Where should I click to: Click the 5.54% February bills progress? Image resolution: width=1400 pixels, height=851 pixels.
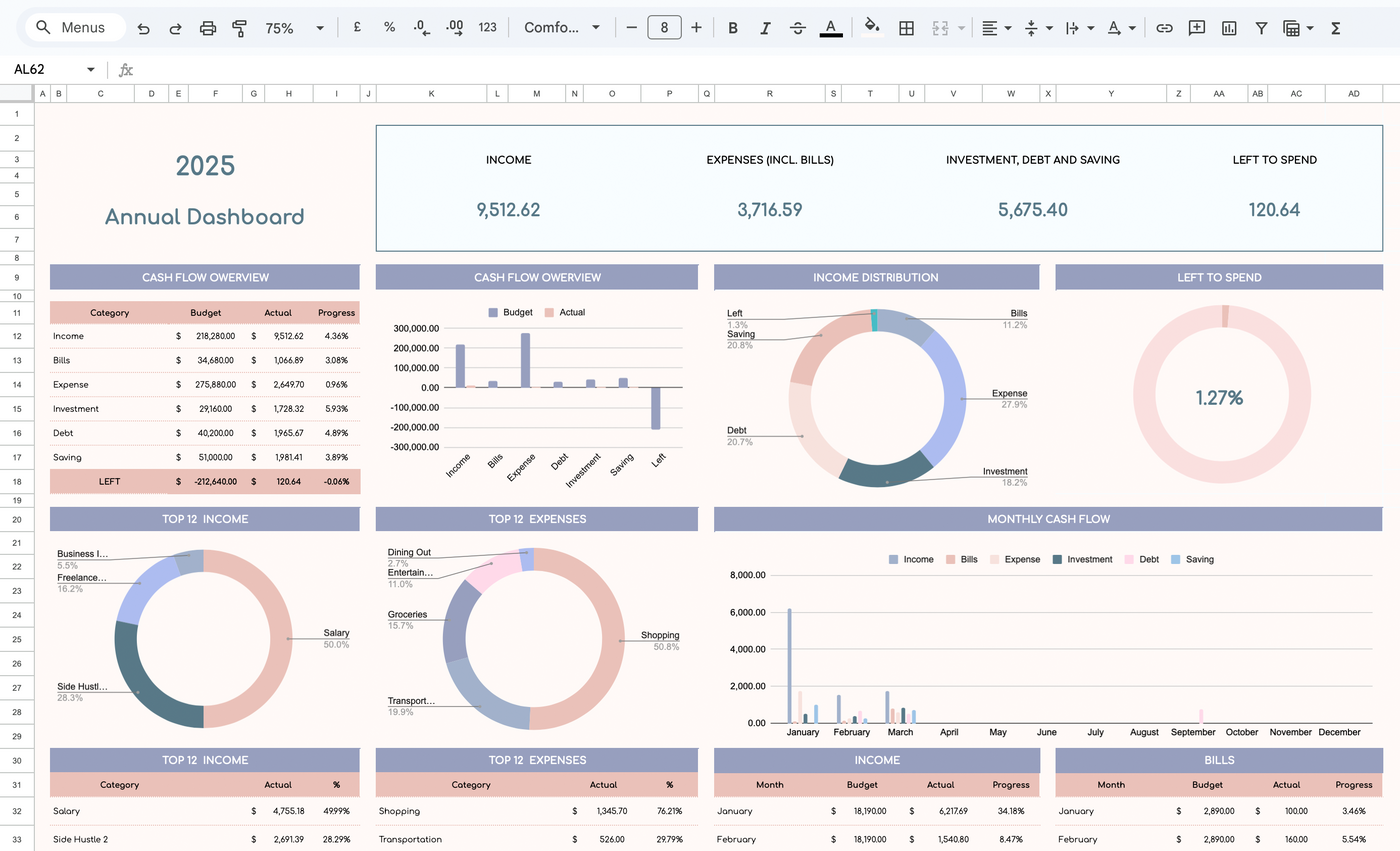coord(1354,839)
